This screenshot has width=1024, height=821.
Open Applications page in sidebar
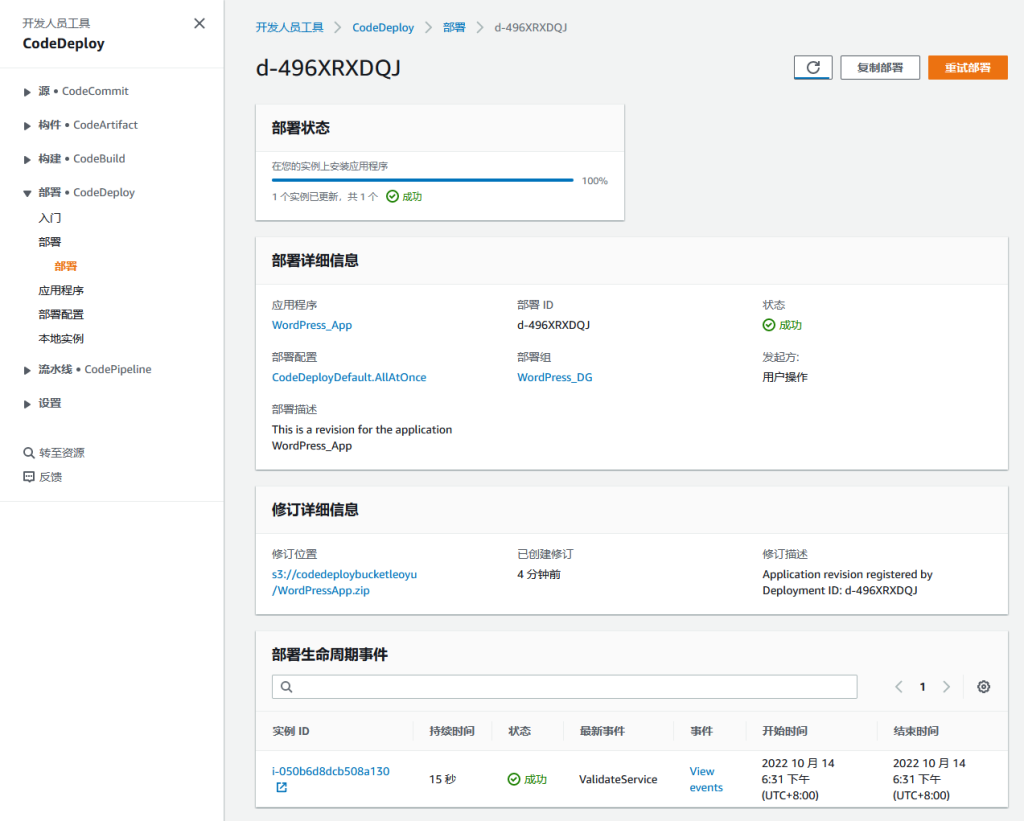click(x=61, y=290)
